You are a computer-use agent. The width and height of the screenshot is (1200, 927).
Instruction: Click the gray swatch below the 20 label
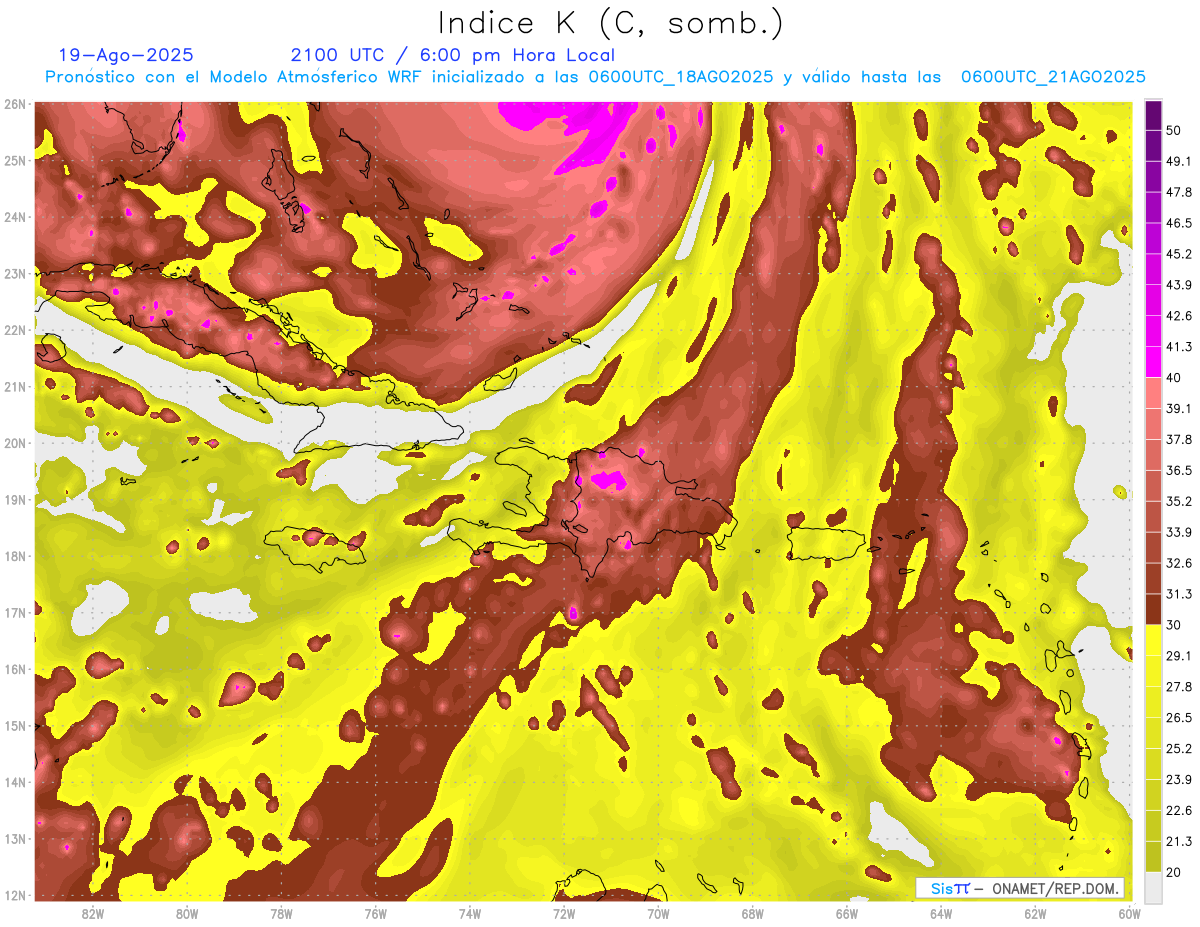coord(1154,887)
